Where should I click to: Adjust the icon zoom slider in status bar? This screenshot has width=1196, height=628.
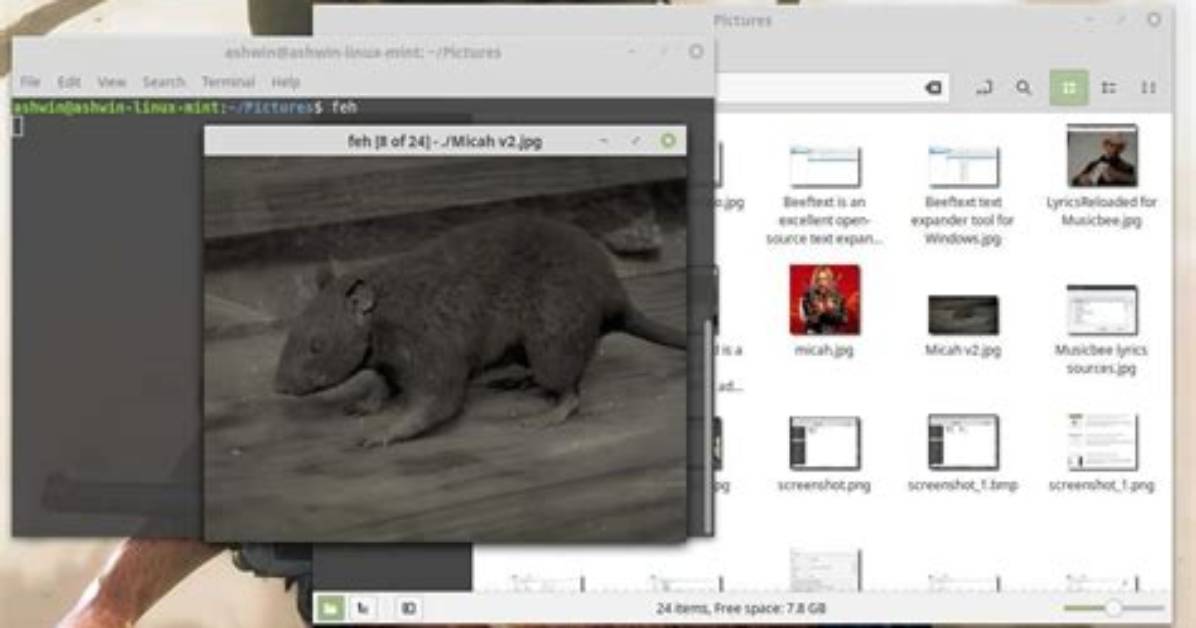(x=1114, y=608)
